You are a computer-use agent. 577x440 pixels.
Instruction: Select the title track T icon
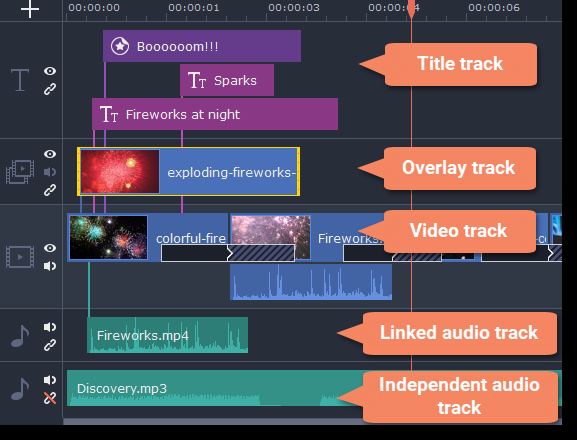pyautogui.click(x=20, y=79)
